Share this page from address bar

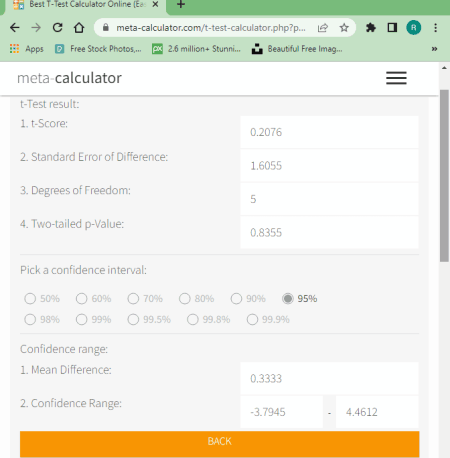pyautogui.click(x=323, y=28)
